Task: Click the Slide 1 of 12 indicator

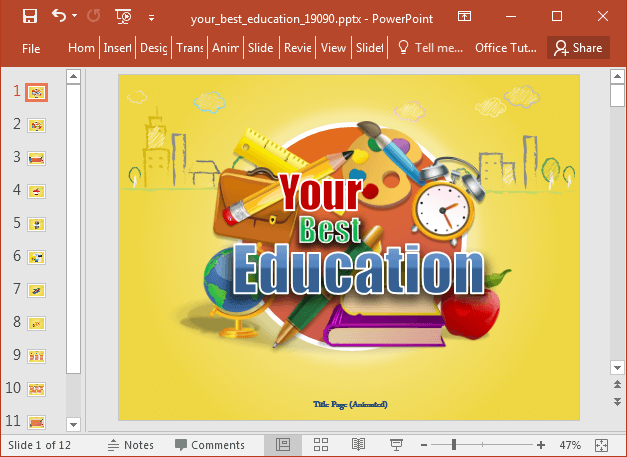Action: 39,445
